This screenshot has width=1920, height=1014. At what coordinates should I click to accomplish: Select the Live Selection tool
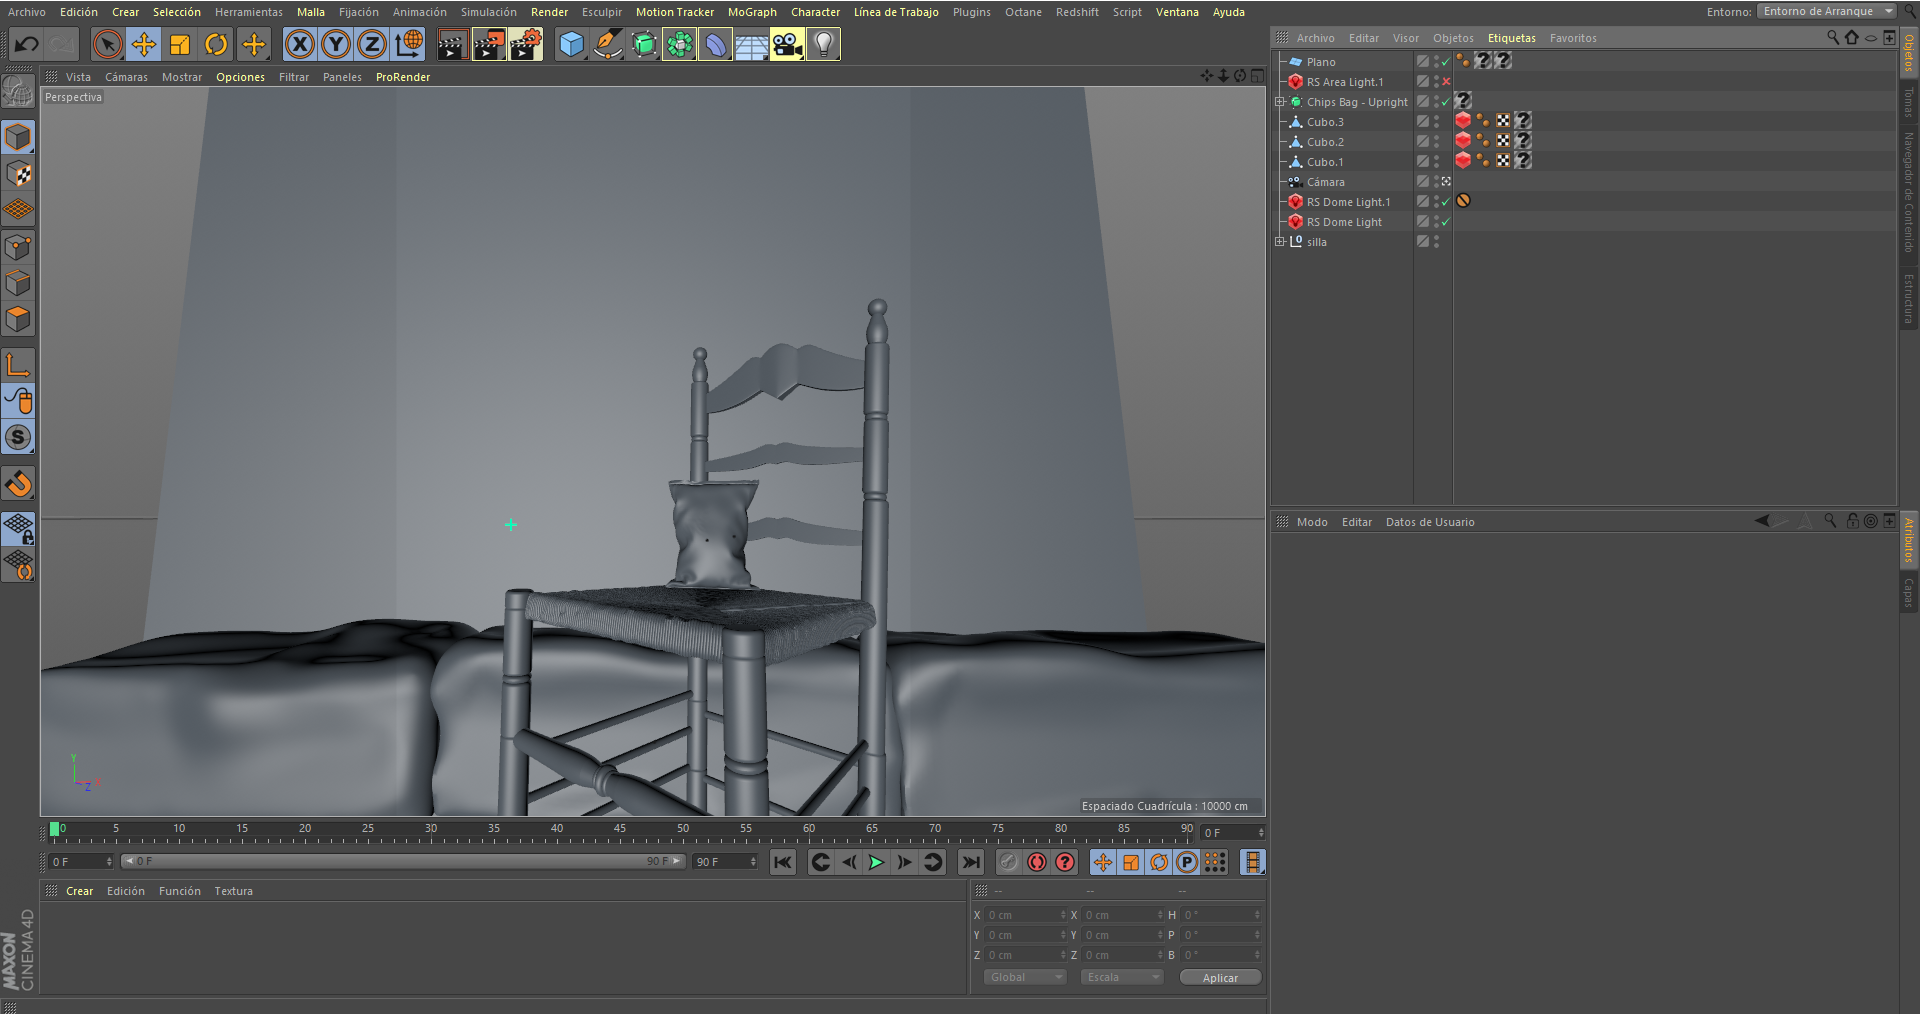[x=107, y=44]
